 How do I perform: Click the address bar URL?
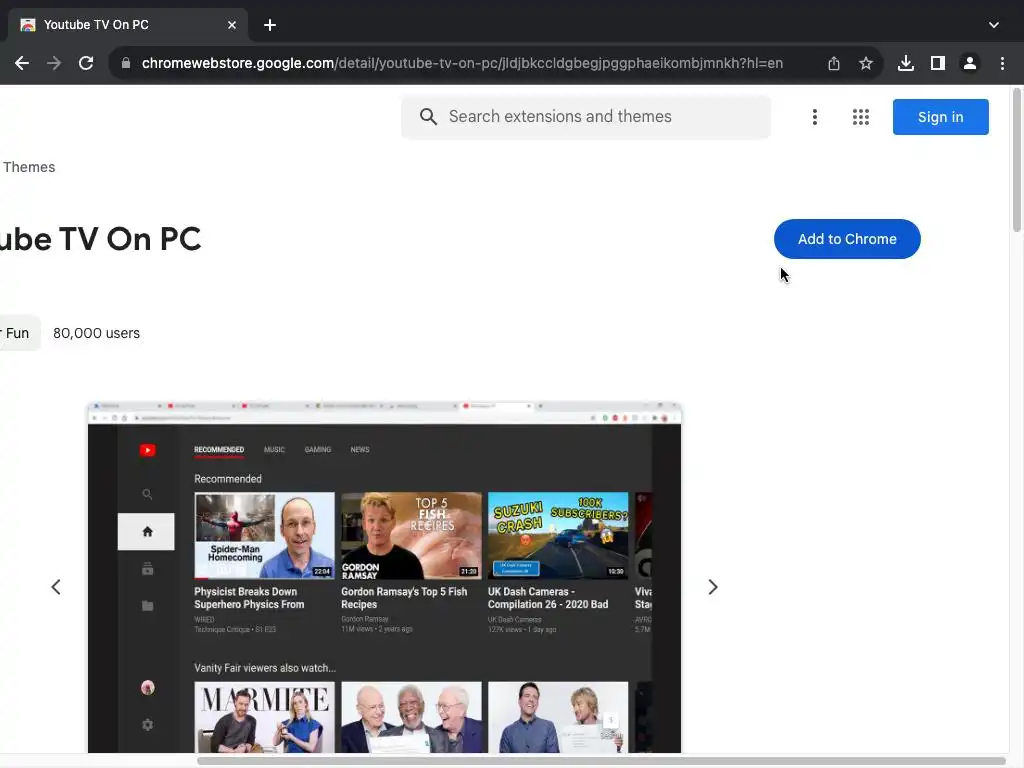tap(462, 63)
